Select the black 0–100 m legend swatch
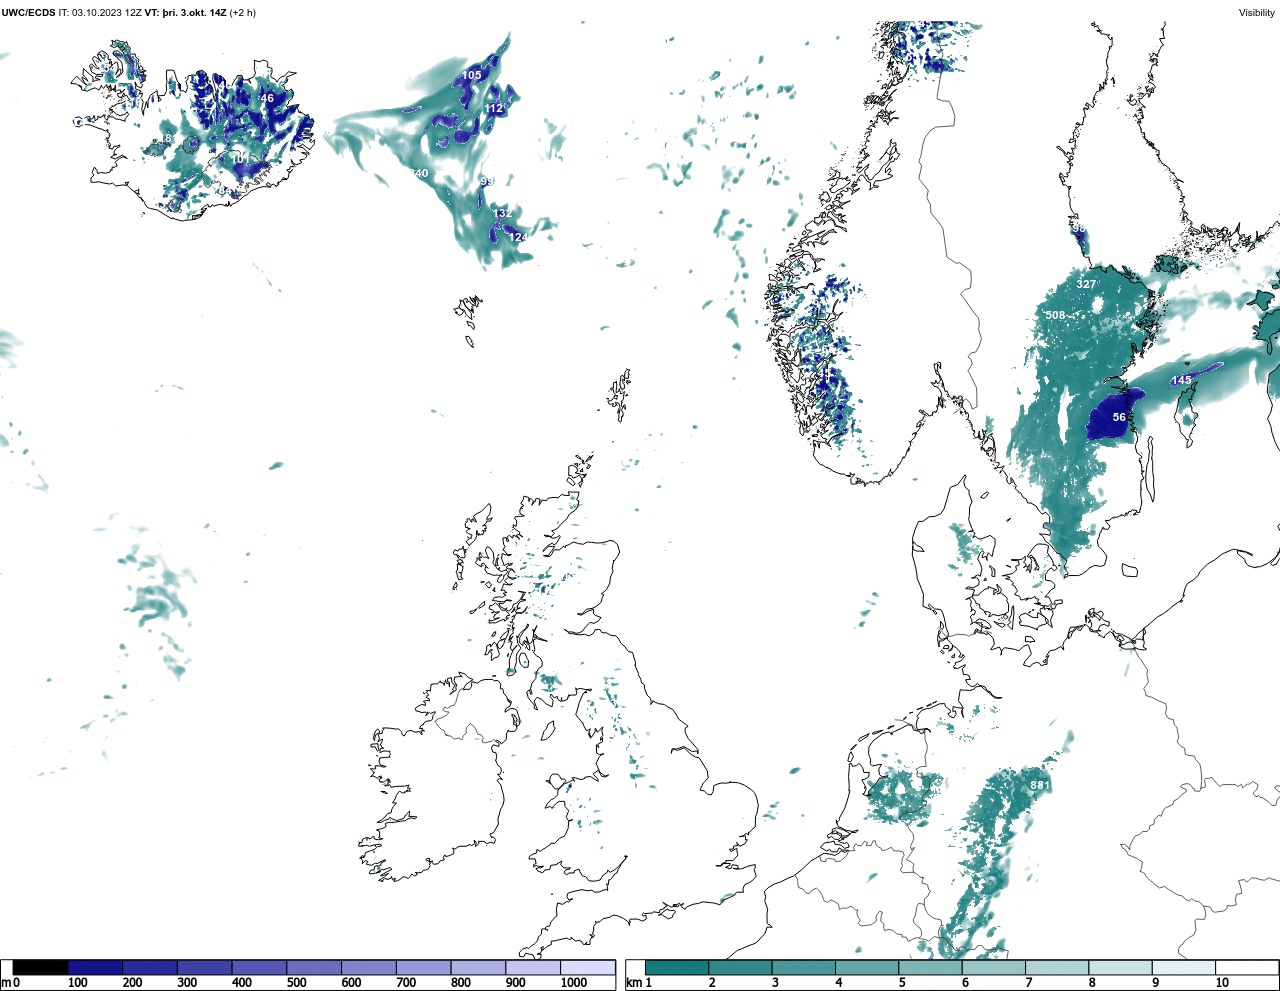1280x991 pixels. pos(41,968)
